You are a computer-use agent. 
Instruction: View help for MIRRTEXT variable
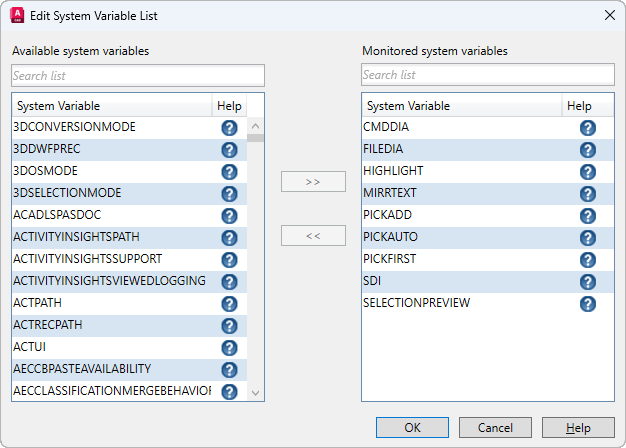tap(588, 194)
